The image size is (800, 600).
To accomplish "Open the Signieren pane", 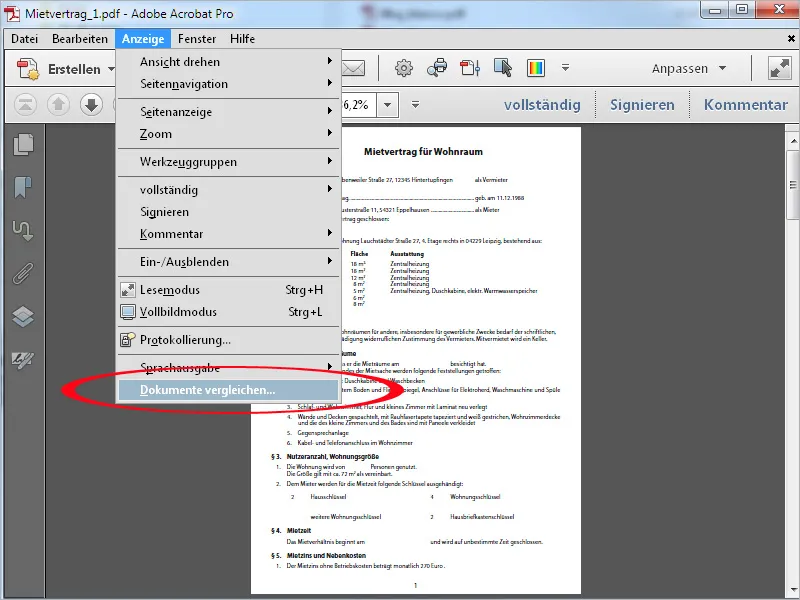I will point(642,105).
